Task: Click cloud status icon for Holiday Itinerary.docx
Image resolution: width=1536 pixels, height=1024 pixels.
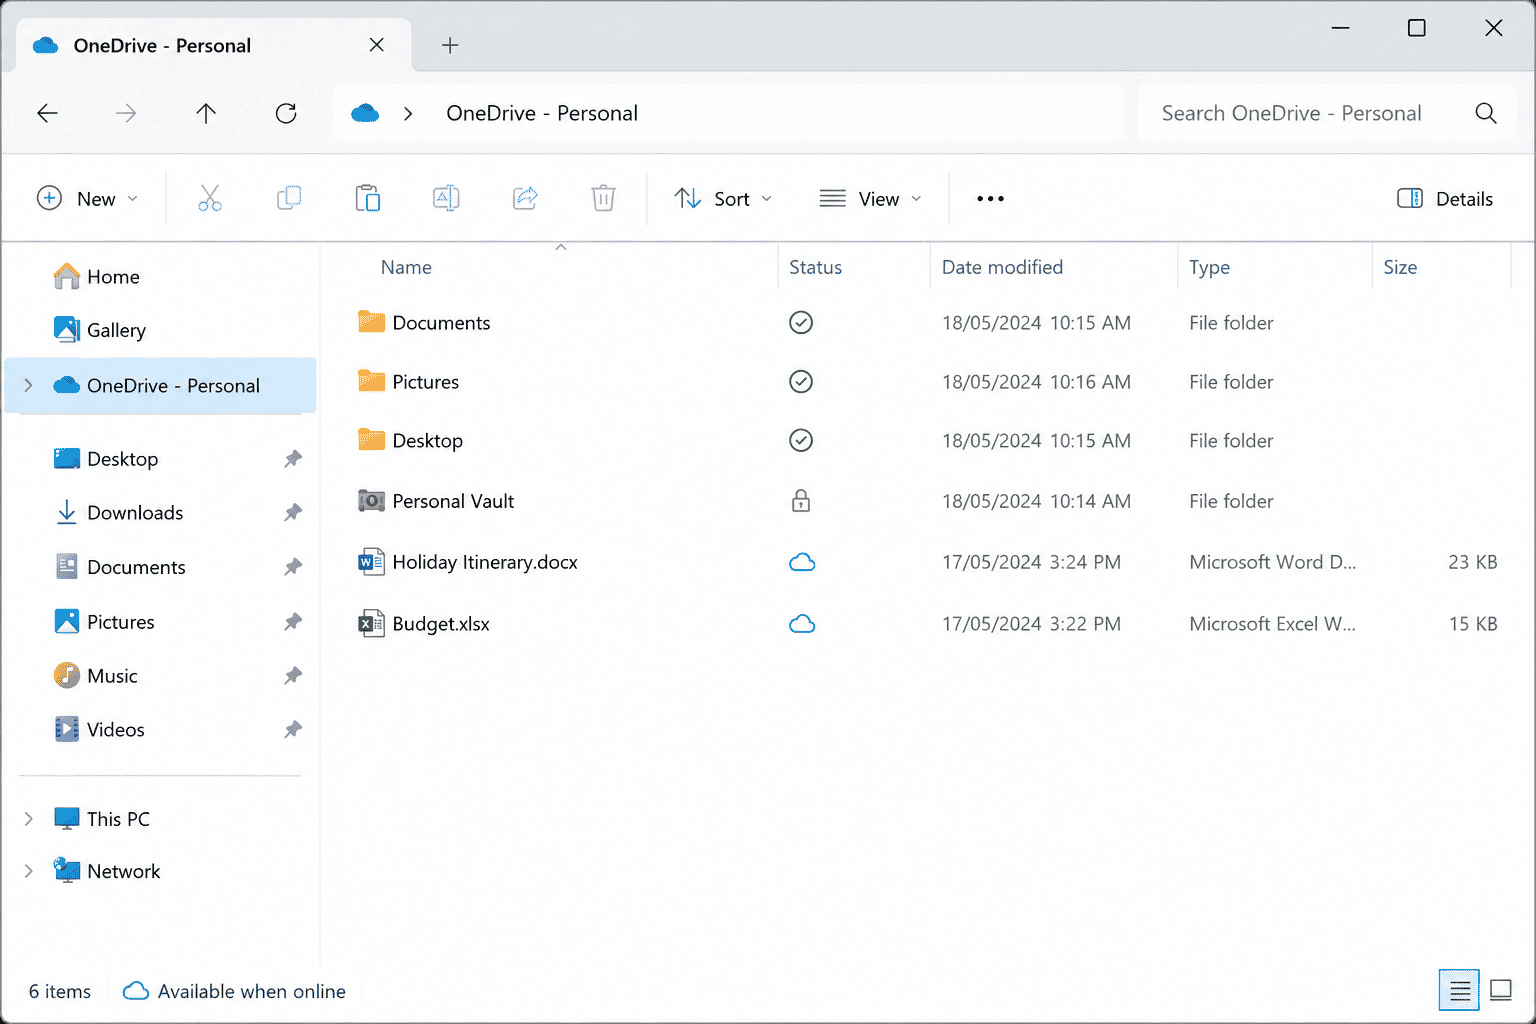Action: click(x=802, y=562)
